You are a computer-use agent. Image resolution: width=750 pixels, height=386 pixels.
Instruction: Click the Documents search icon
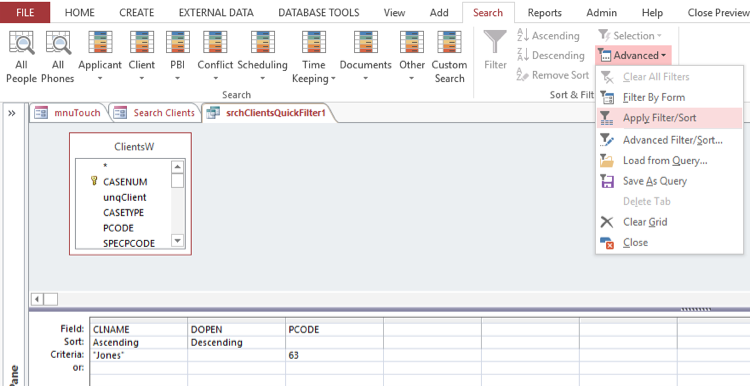365,42
